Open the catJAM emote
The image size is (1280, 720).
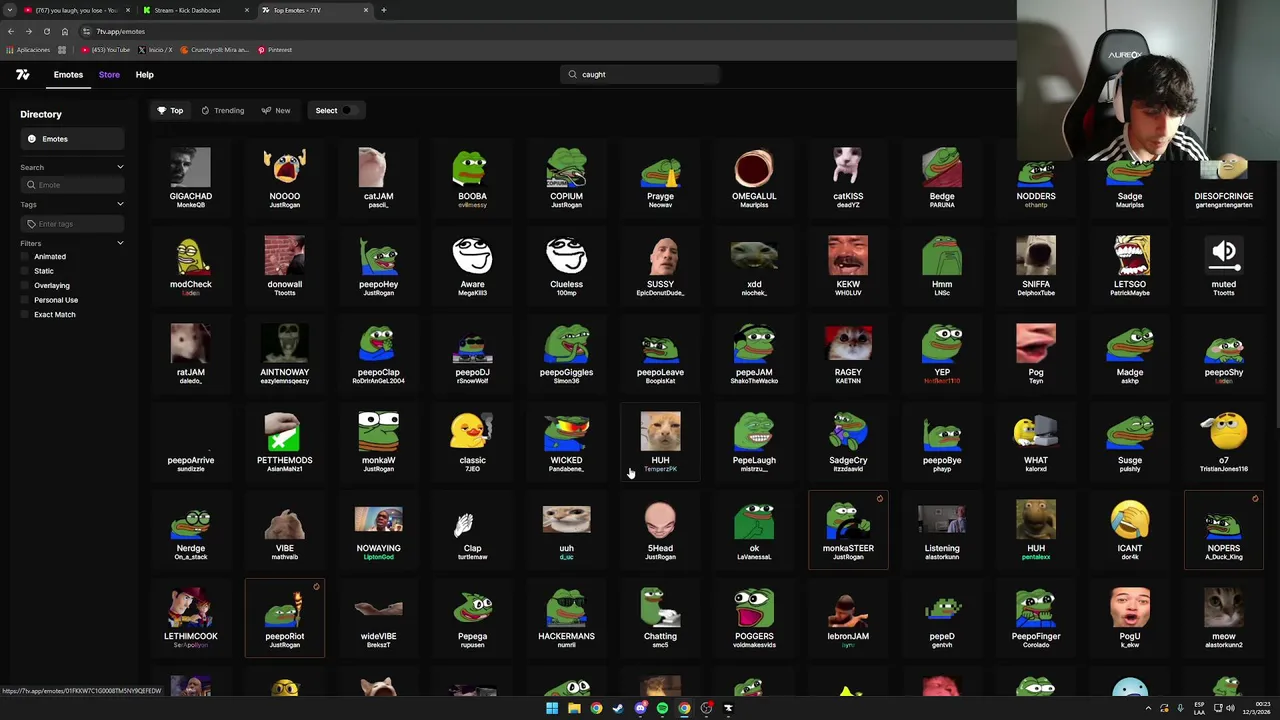pos(378,178)
